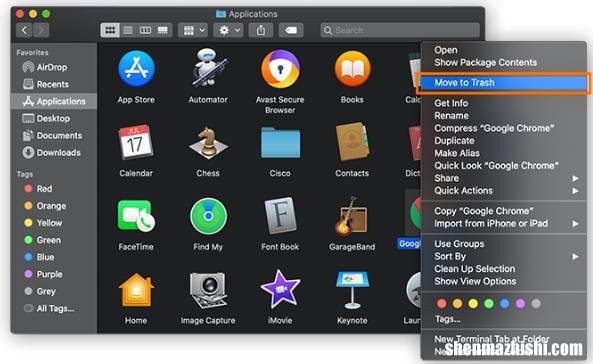593x364 pixels.
Task: Go forward with the Finder forward arrow
Action: pyautogui.click(x=41, y=30)
